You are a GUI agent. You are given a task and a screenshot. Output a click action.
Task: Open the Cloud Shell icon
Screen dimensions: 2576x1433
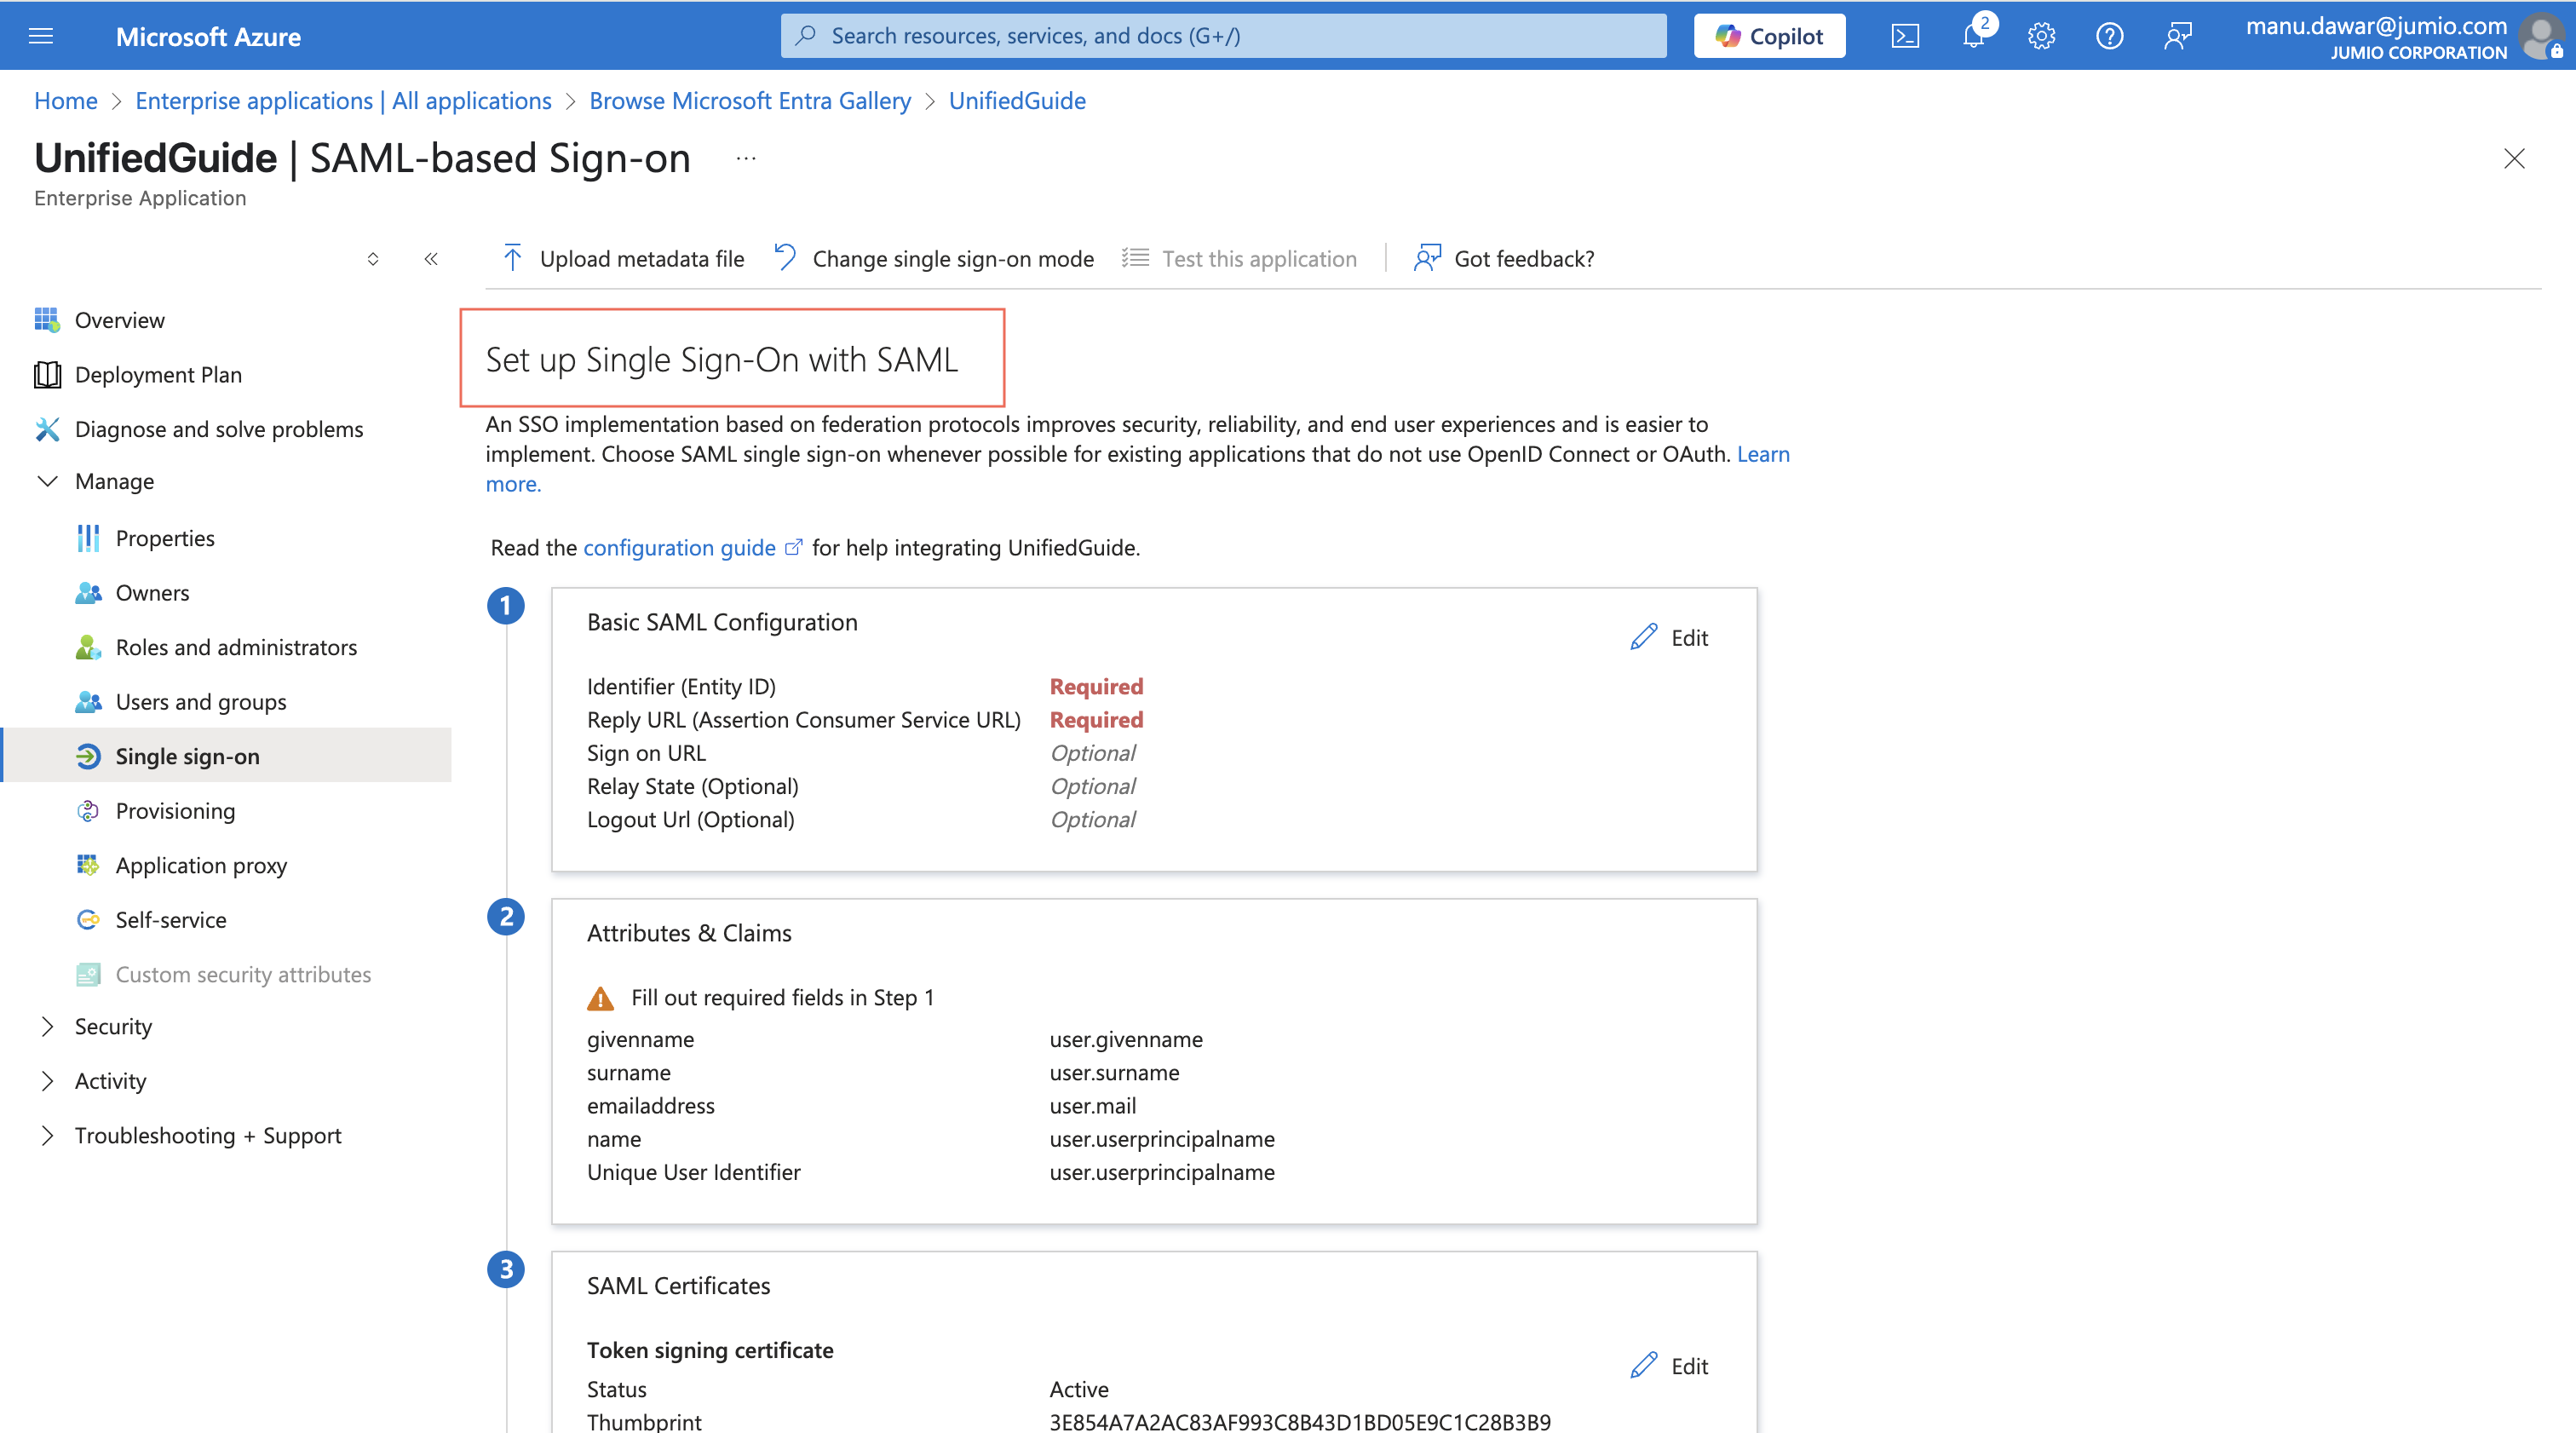(1905, 37)
